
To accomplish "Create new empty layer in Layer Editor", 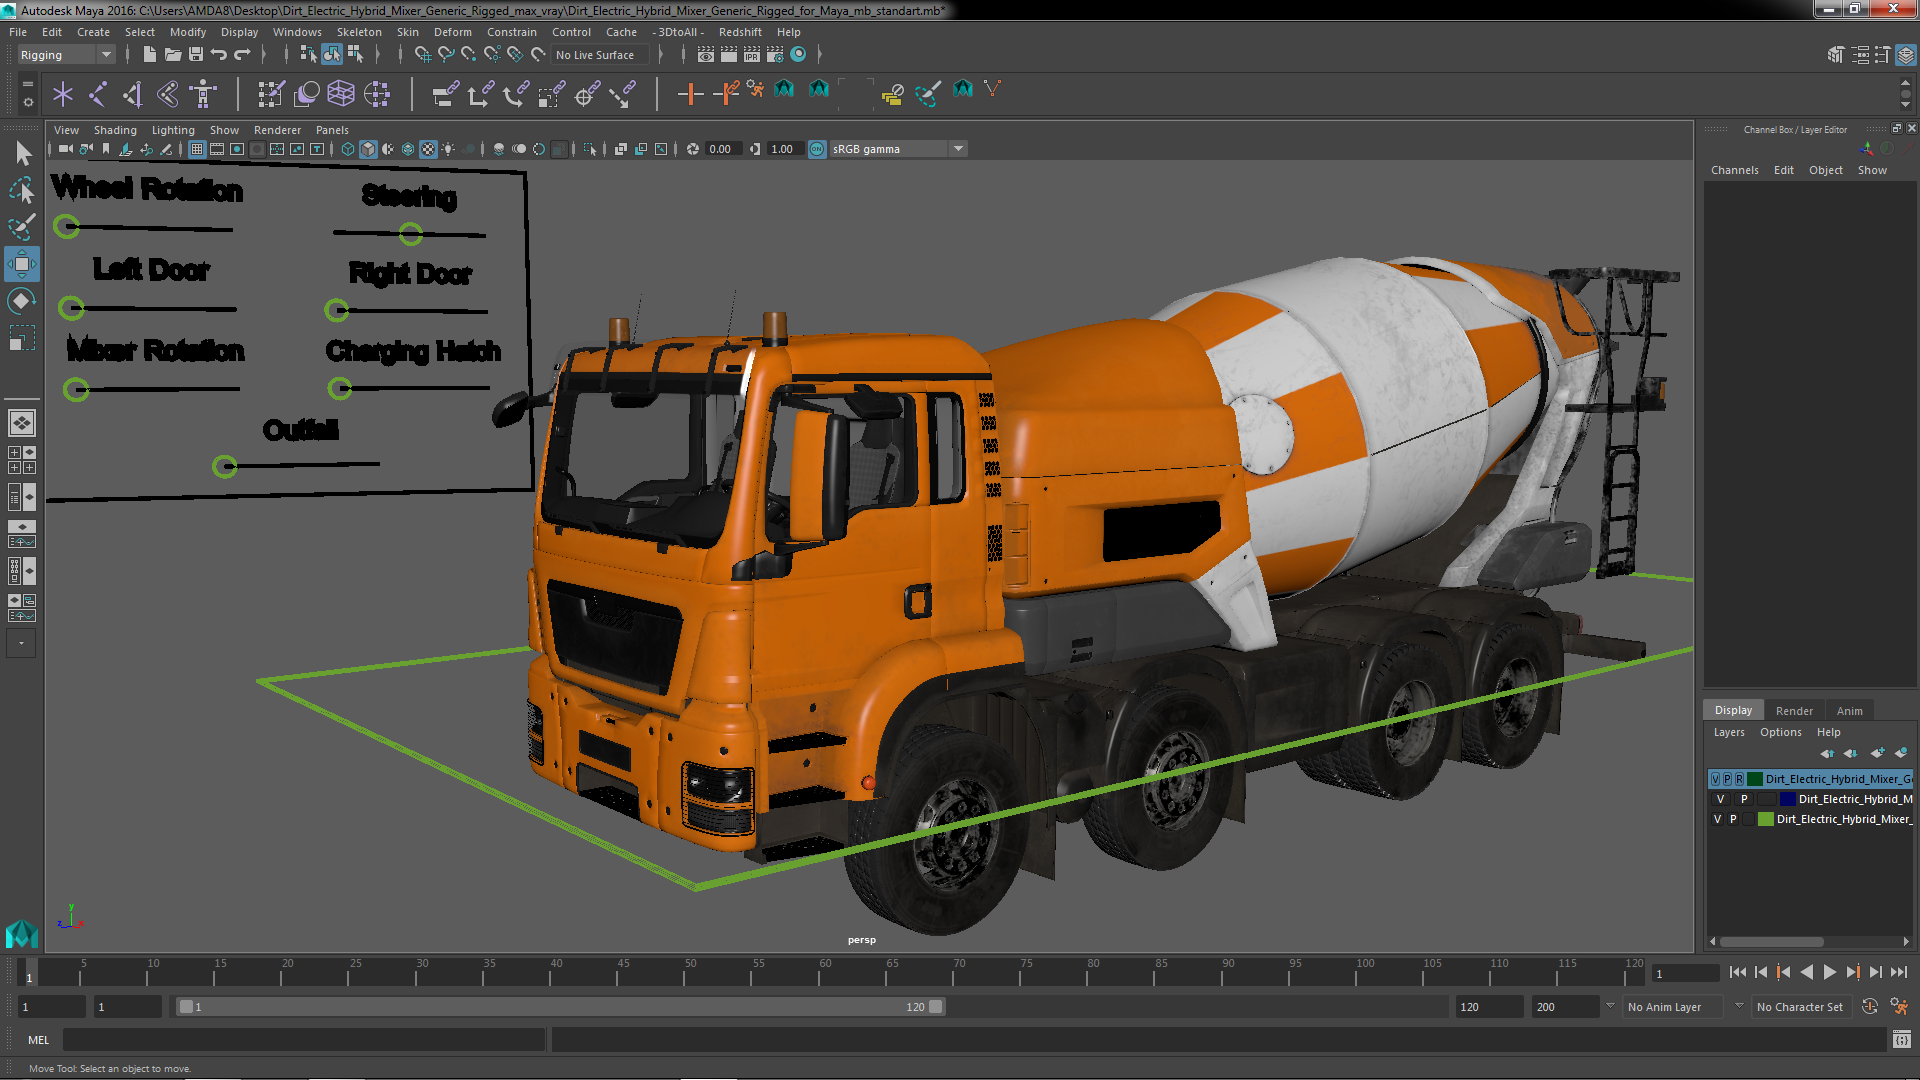I will click(1878, 753).
